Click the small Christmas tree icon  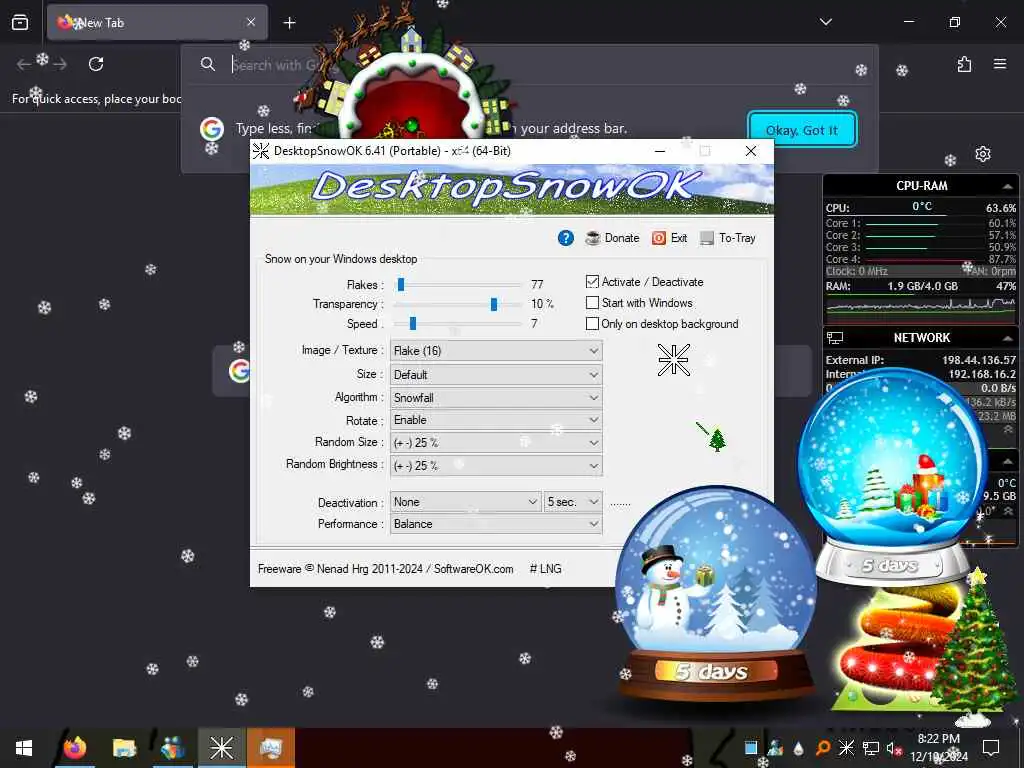[x=717, y=440]
